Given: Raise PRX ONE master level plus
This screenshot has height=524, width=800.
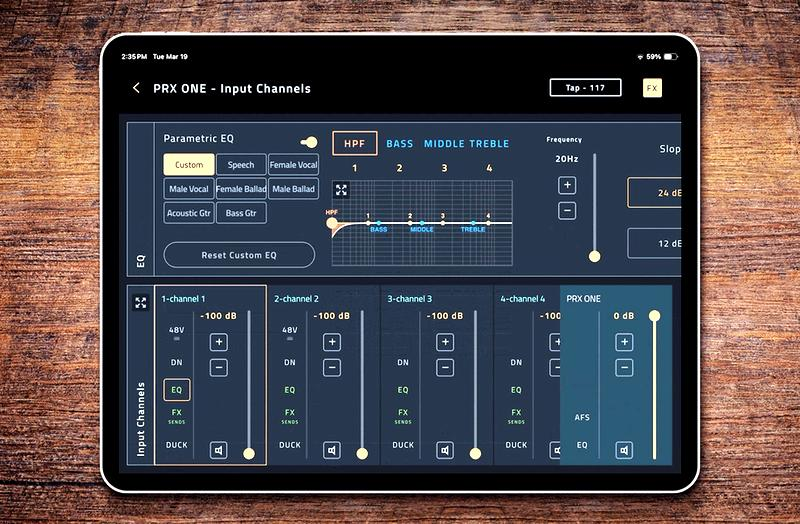Looking at the screenshot, I should pyautogui.click(x=624, y=342).
